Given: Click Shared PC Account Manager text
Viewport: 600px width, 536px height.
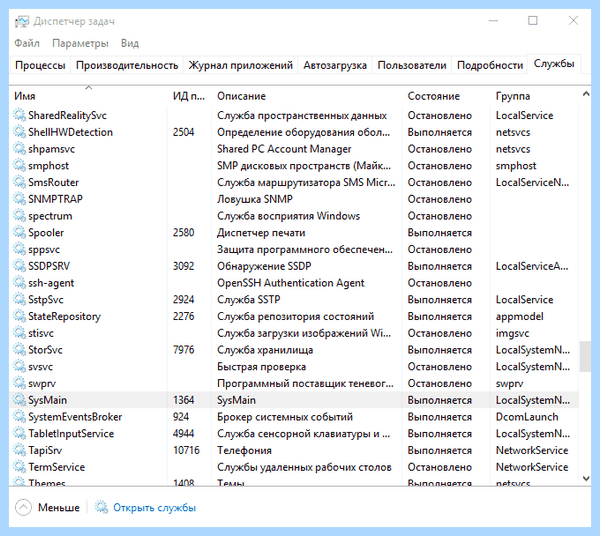Looking at the screenshot, I should [x=284, y=149].
